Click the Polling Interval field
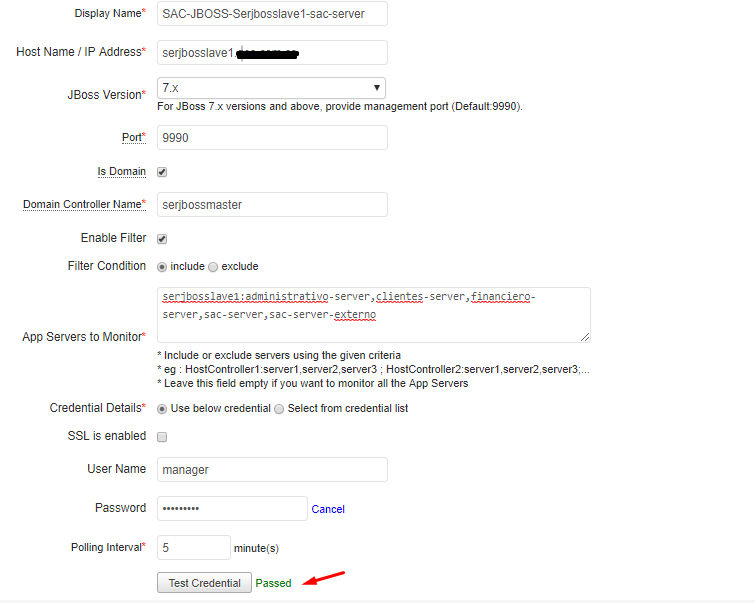This screenshot has width=755, height=603. coord(194,548)
